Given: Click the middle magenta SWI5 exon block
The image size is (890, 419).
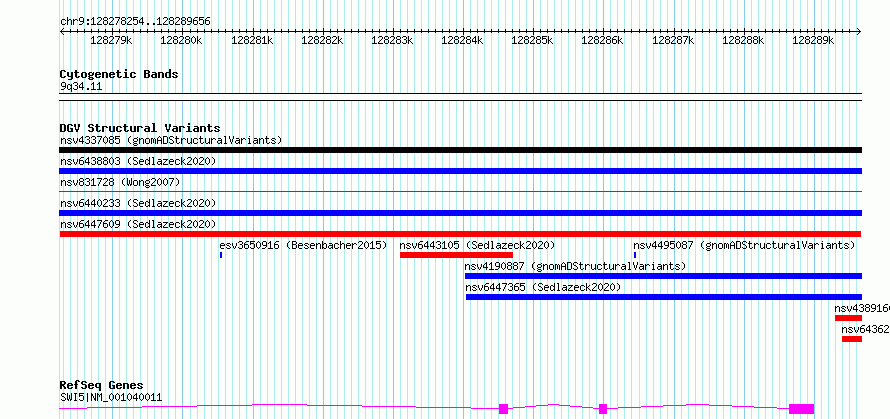Looking at the screenshot, I should (x=603, y=409).
